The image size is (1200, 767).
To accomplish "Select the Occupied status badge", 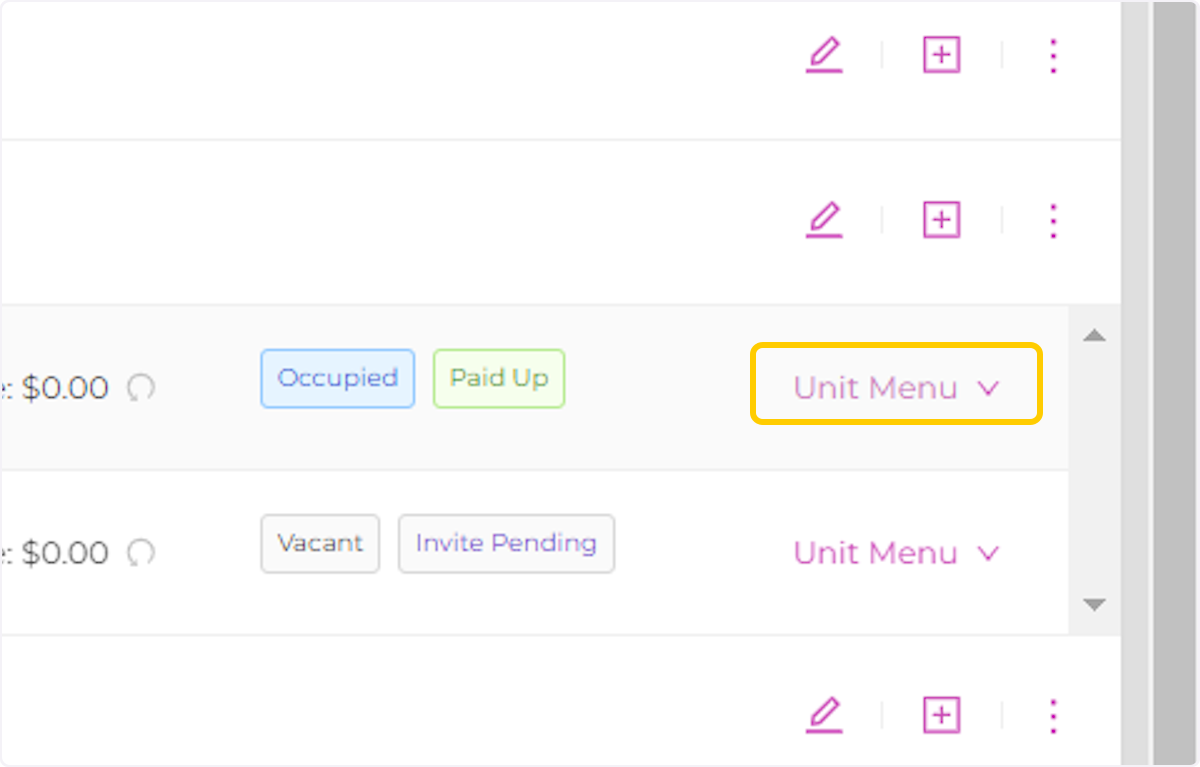I will pos(337,378).
